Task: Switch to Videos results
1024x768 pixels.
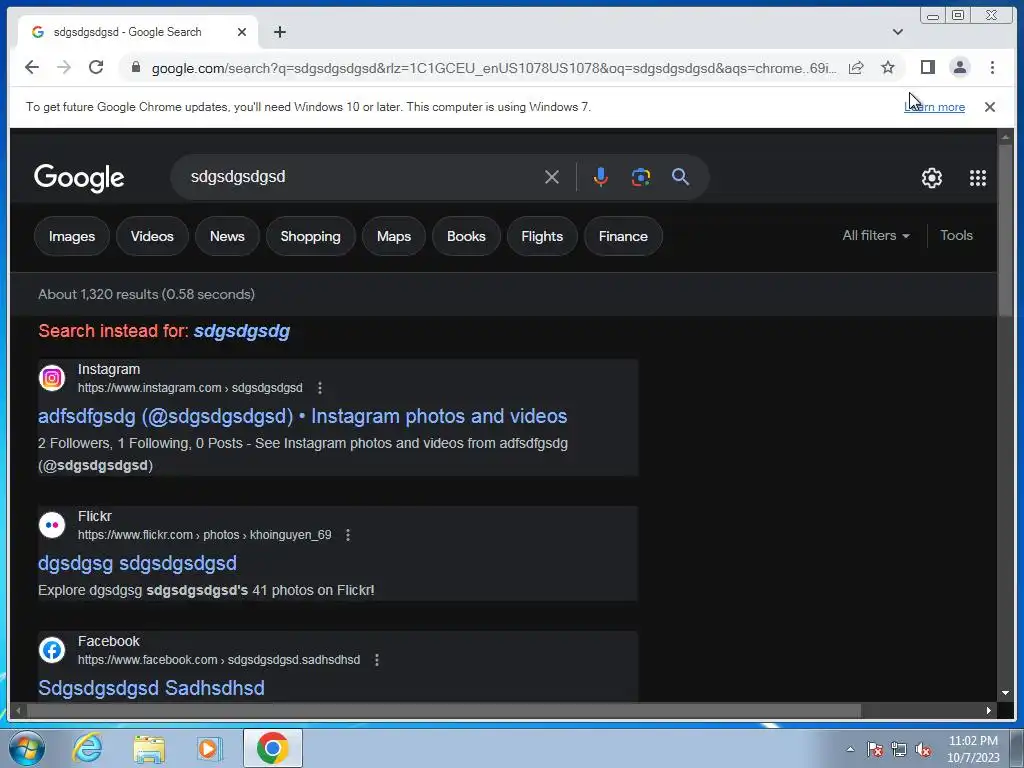Action: point(152,236)
